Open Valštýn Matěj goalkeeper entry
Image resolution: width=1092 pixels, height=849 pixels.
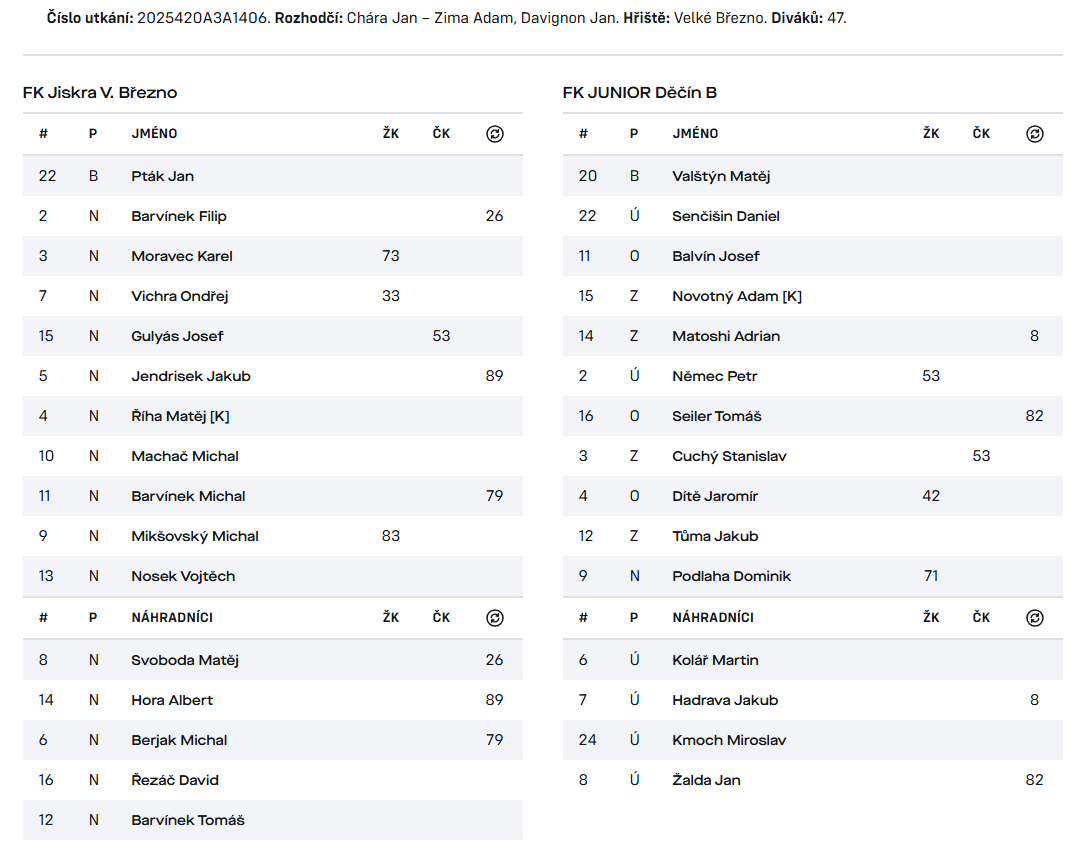click(721, 176)
